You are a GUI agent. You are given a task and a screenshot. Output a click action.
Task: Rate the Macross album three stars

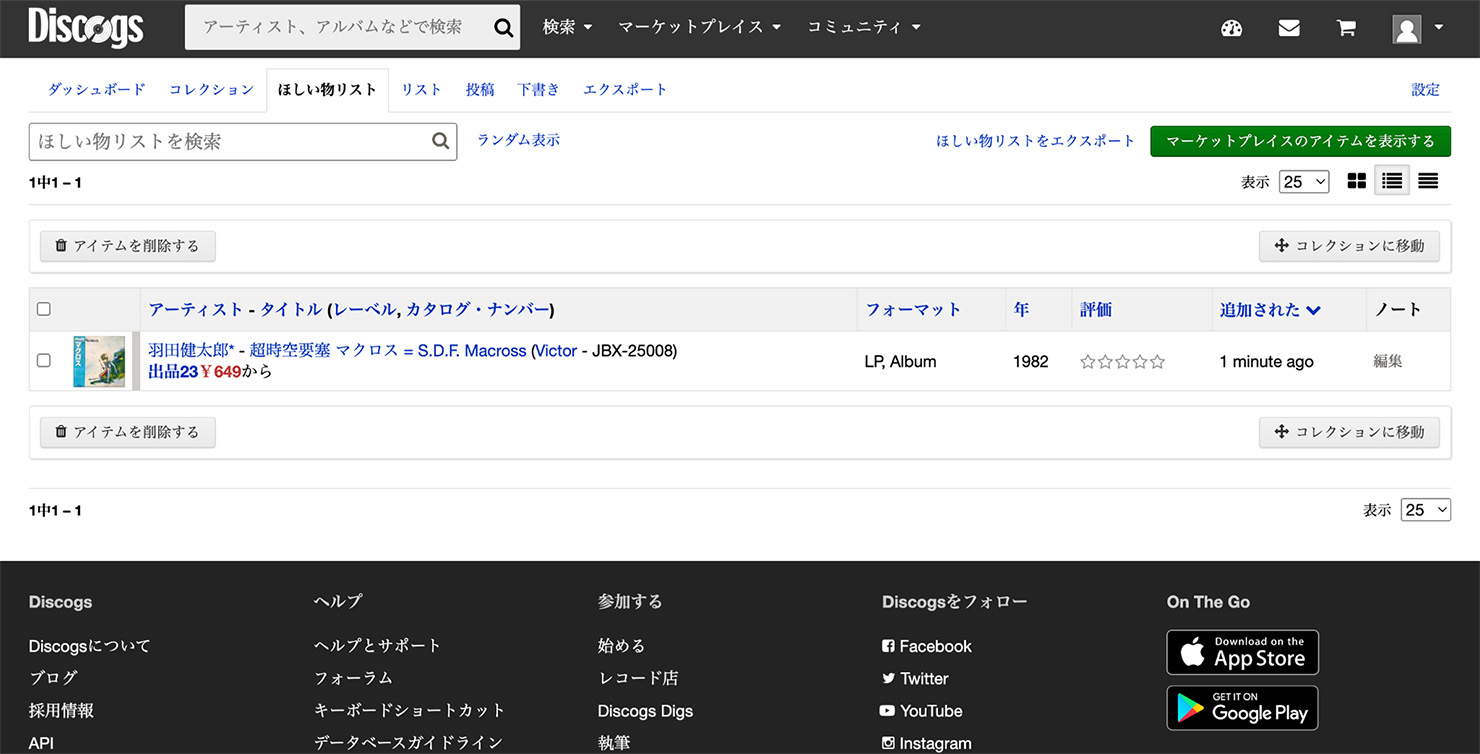1123,362
